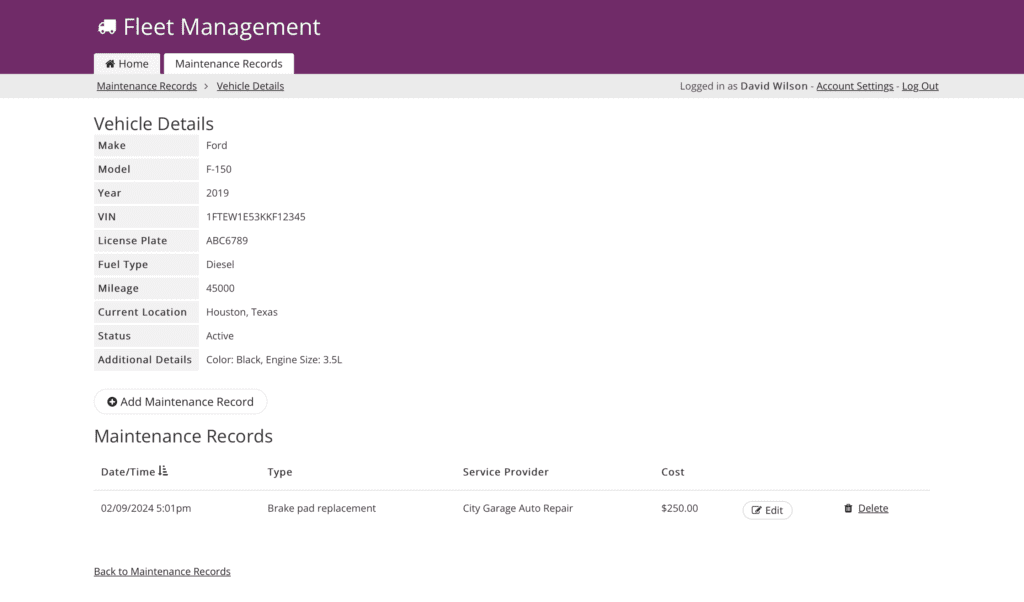Log Out of the account
Image resolution: width=1024 pixels, height=602 pixels.
point(920,86)
